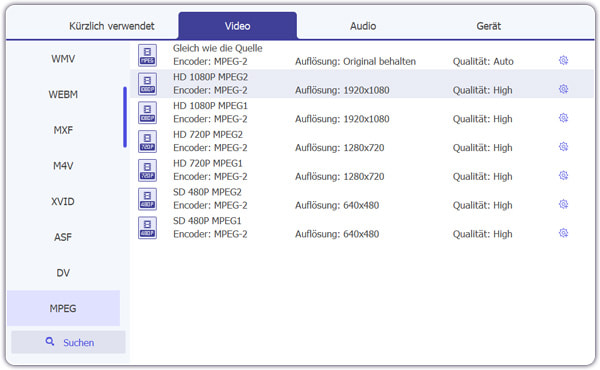Select DV format in sidebar
This screenshot has height=370, width=600.
pos(63,273)
